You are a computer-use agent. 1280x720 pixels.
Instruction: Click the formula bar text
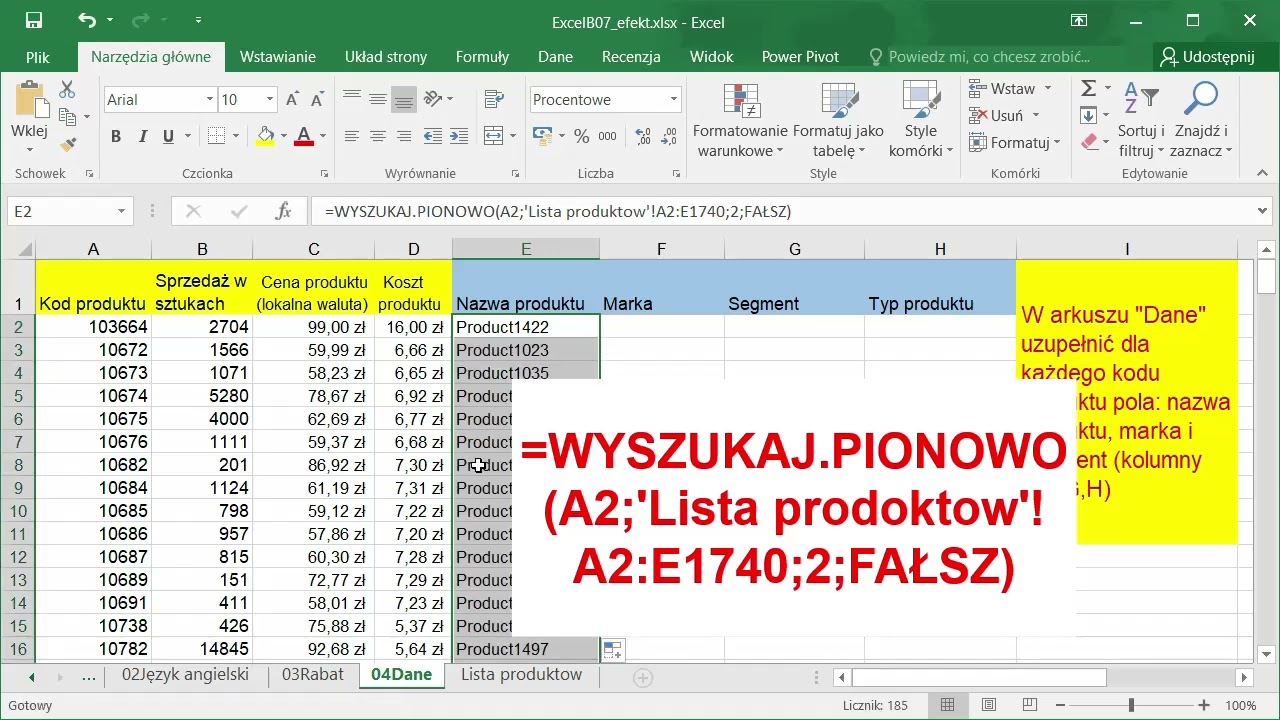click(558, 211)
